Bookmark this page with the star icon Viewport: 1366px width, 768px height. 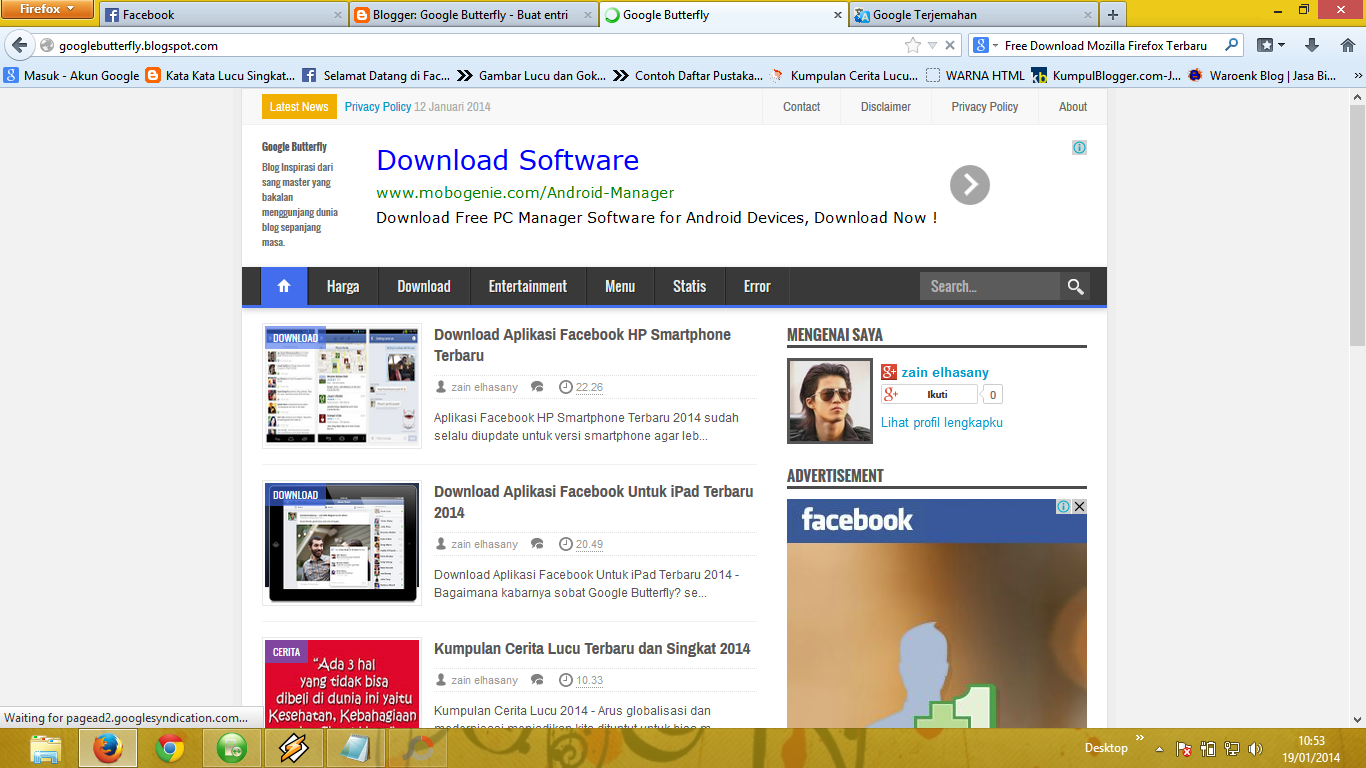pos(912,45)
